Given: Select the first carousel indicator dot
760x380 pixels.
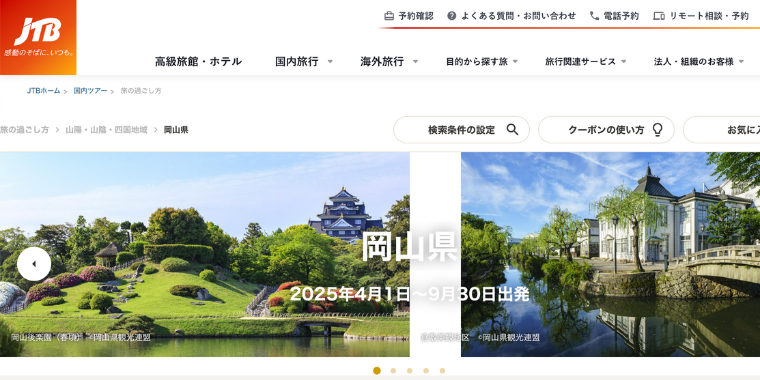Looking at the screenshot, I should point(377,371).
